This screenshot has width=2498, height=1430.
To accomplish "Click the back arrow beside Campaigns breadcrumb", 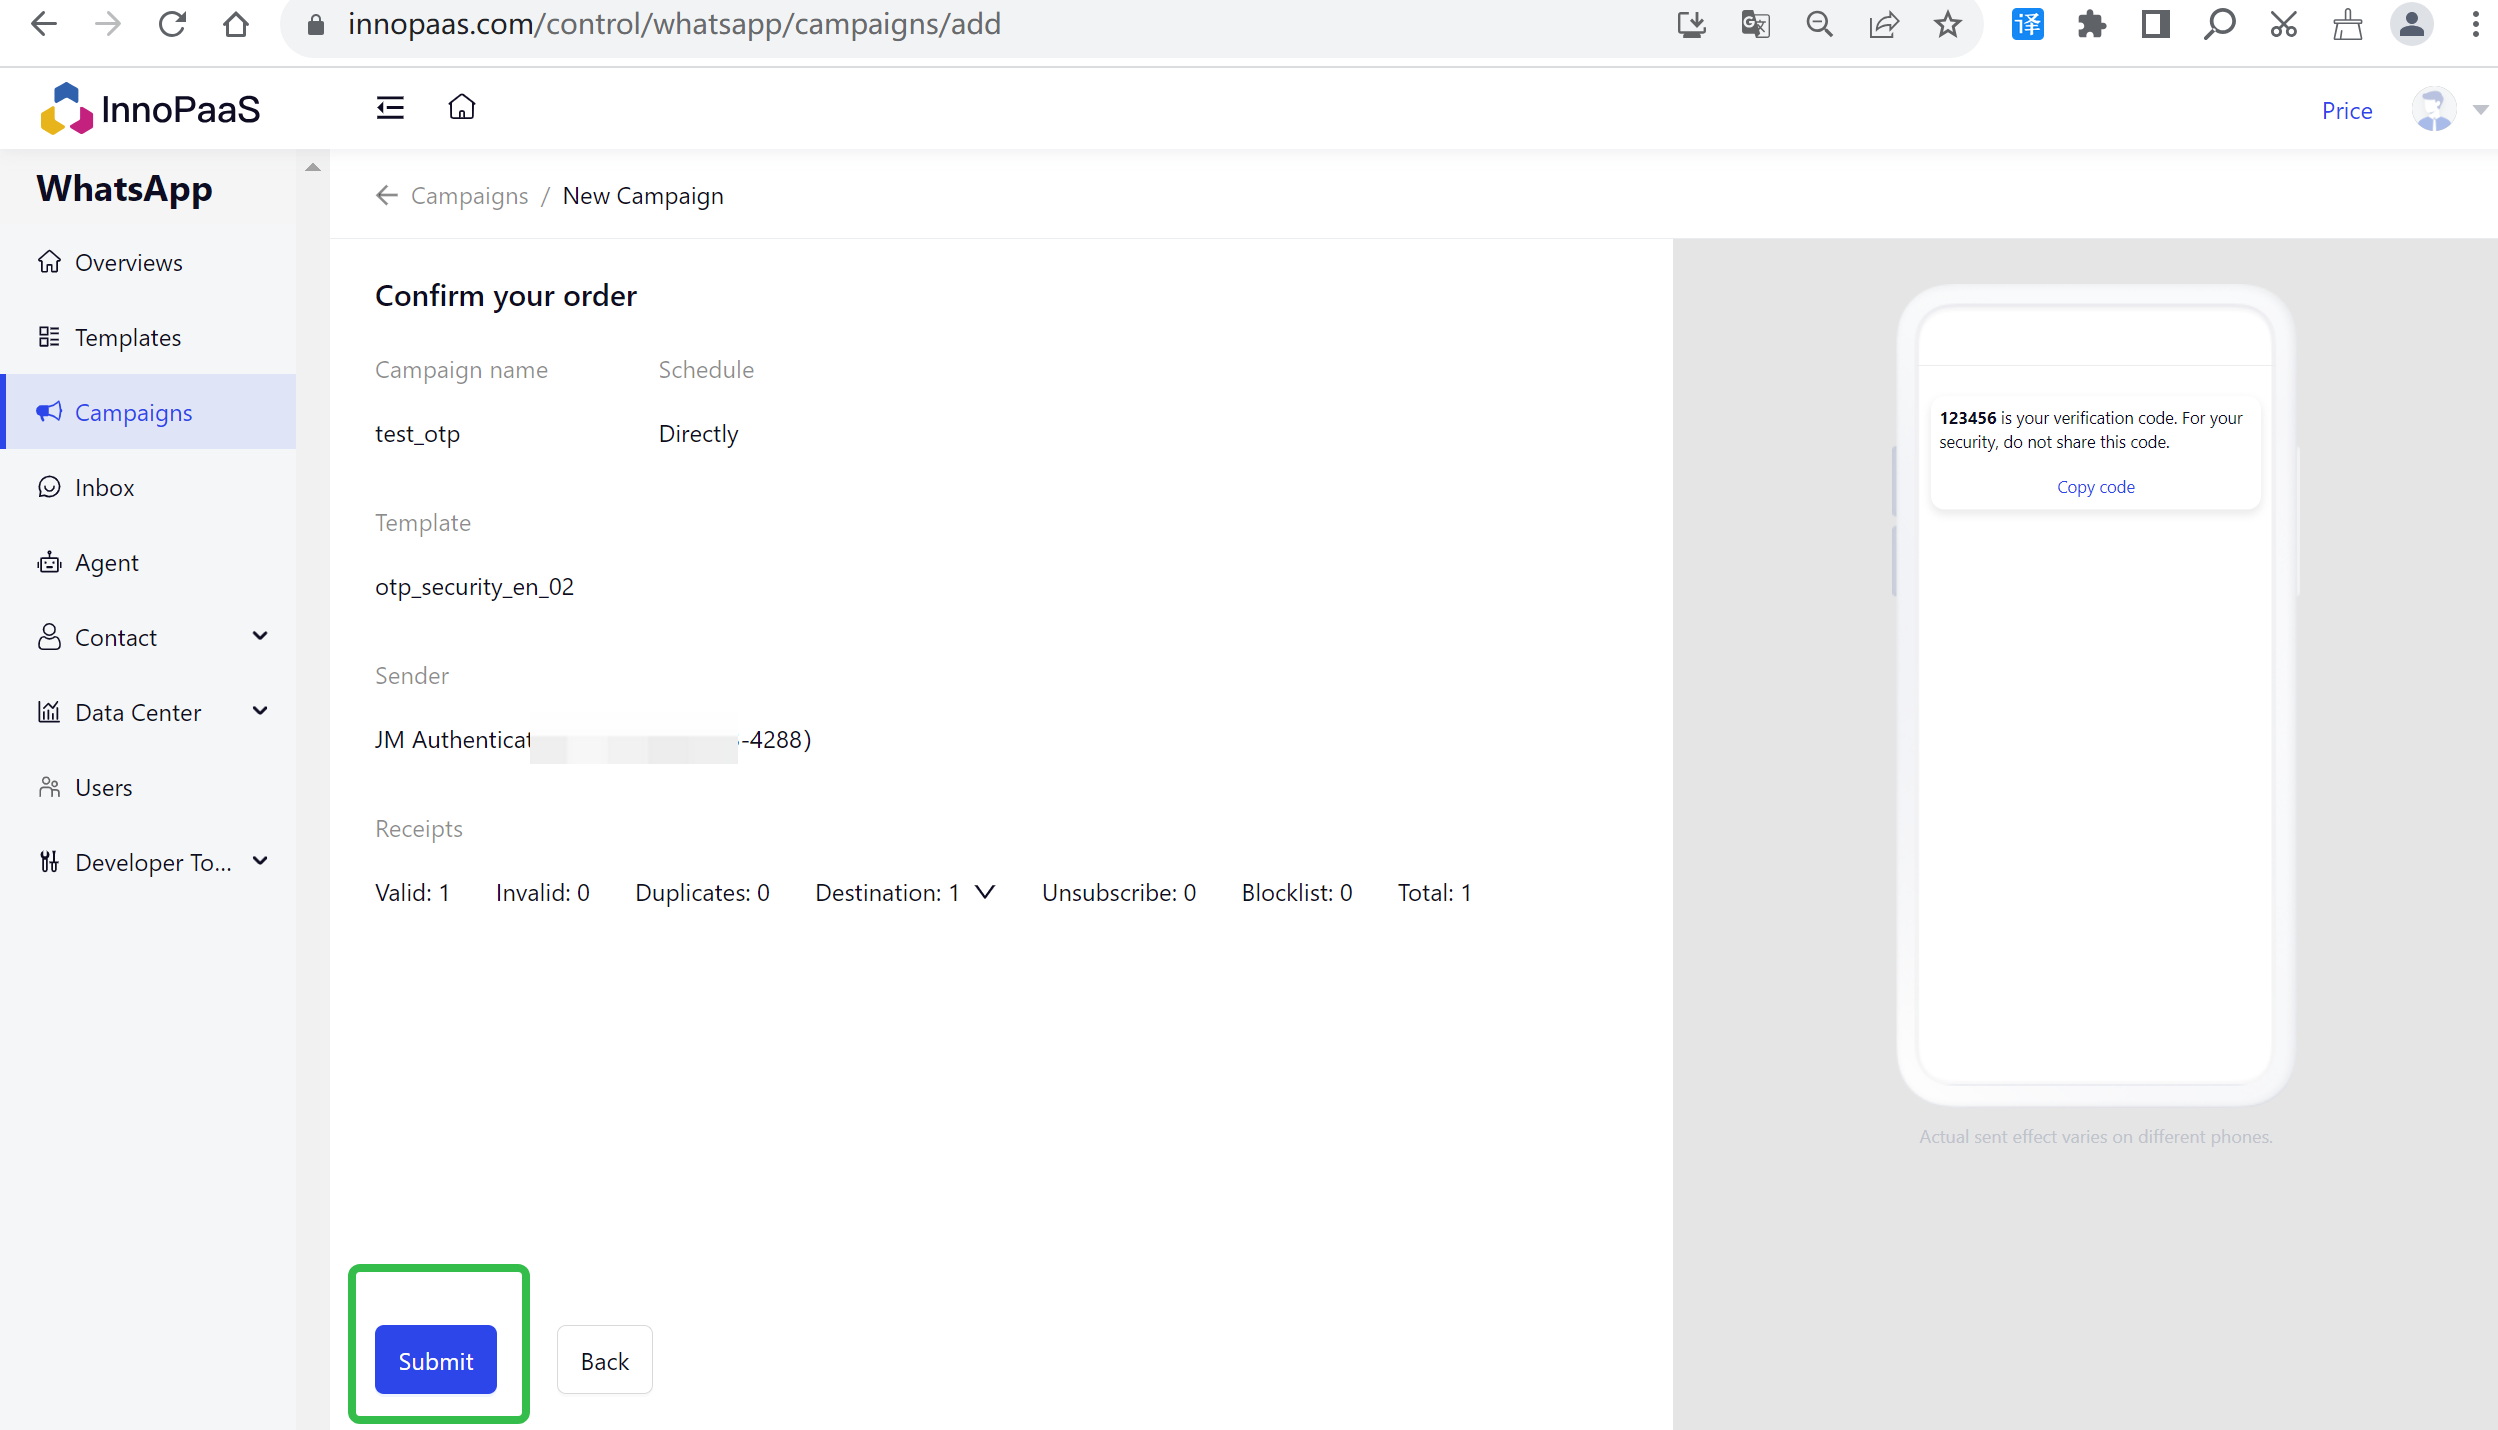I will tap(387, 196).
